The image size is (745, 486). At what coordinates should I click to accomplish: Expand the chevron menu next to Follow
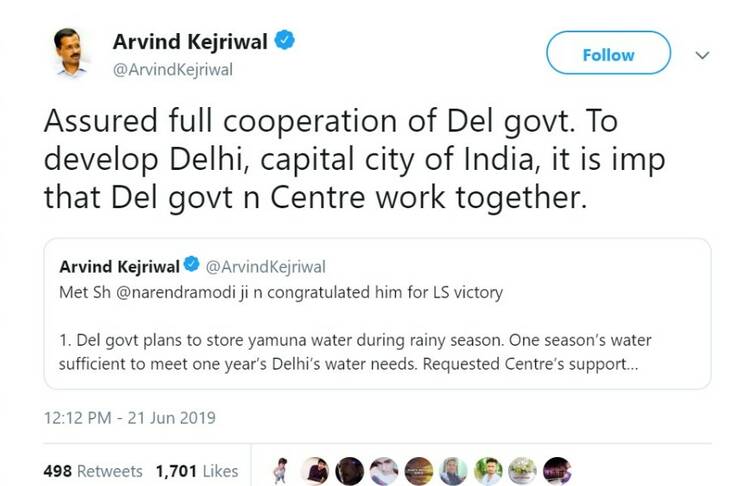(702, 55)
